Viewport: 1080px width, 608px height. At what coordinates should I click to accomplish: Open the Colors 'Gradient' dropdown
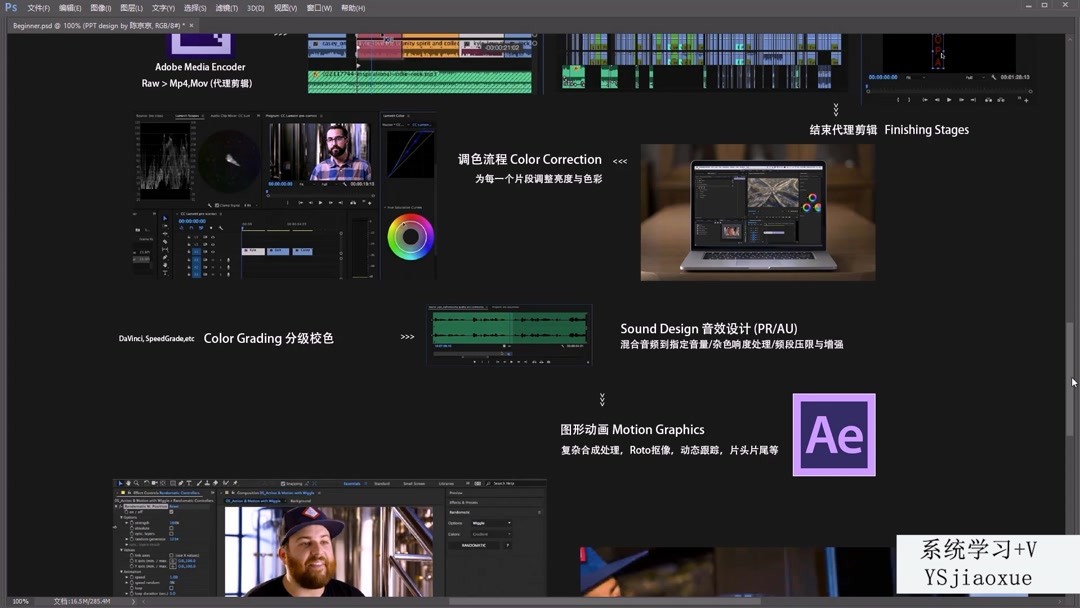(x=492, y=534)
